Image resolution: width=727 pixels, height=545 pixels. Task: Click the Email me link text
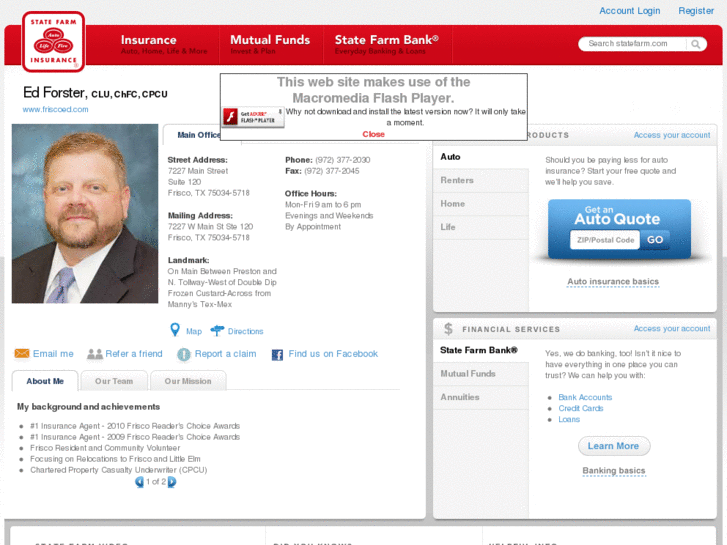point(53,354)
